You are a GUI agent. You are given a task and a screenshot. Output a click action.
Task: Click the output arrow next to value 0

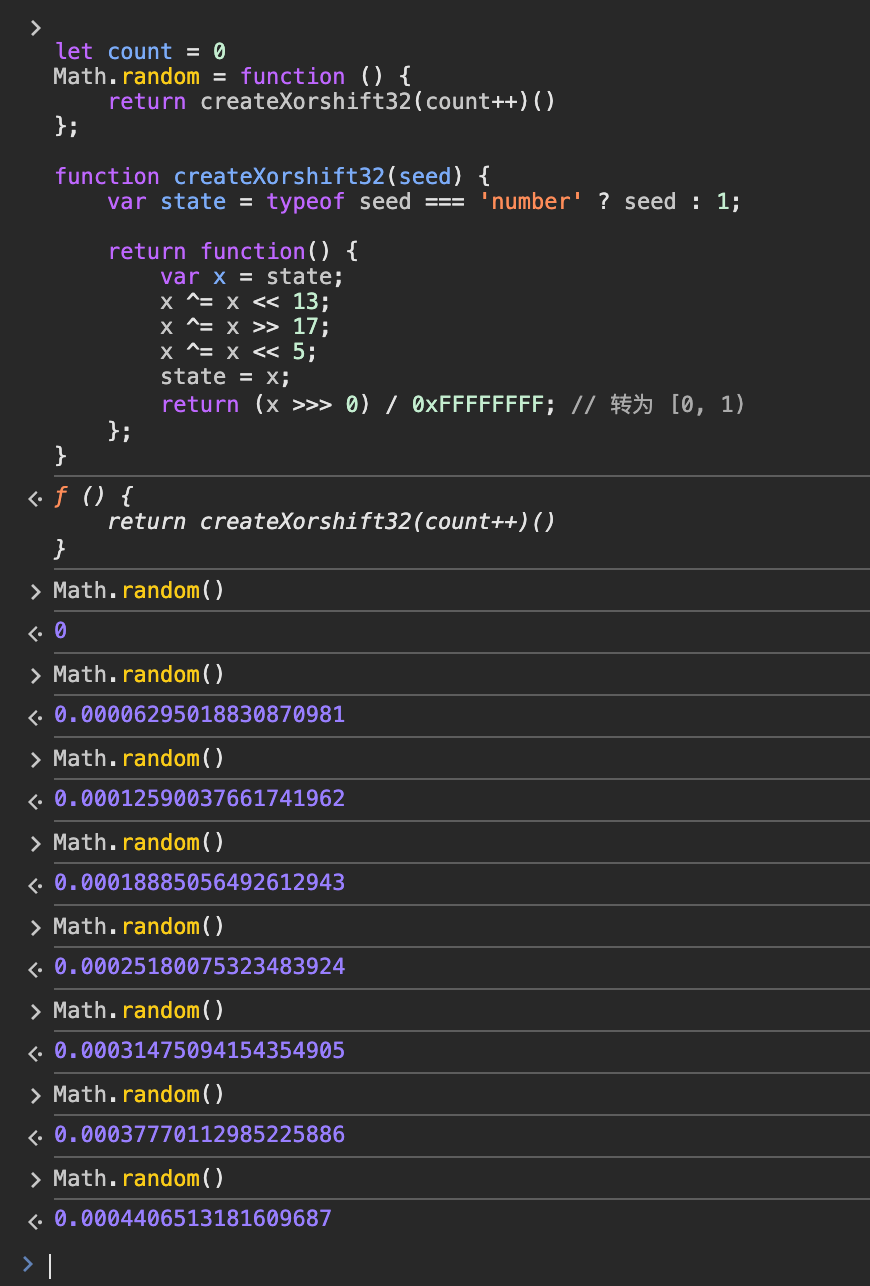[35, 632]
